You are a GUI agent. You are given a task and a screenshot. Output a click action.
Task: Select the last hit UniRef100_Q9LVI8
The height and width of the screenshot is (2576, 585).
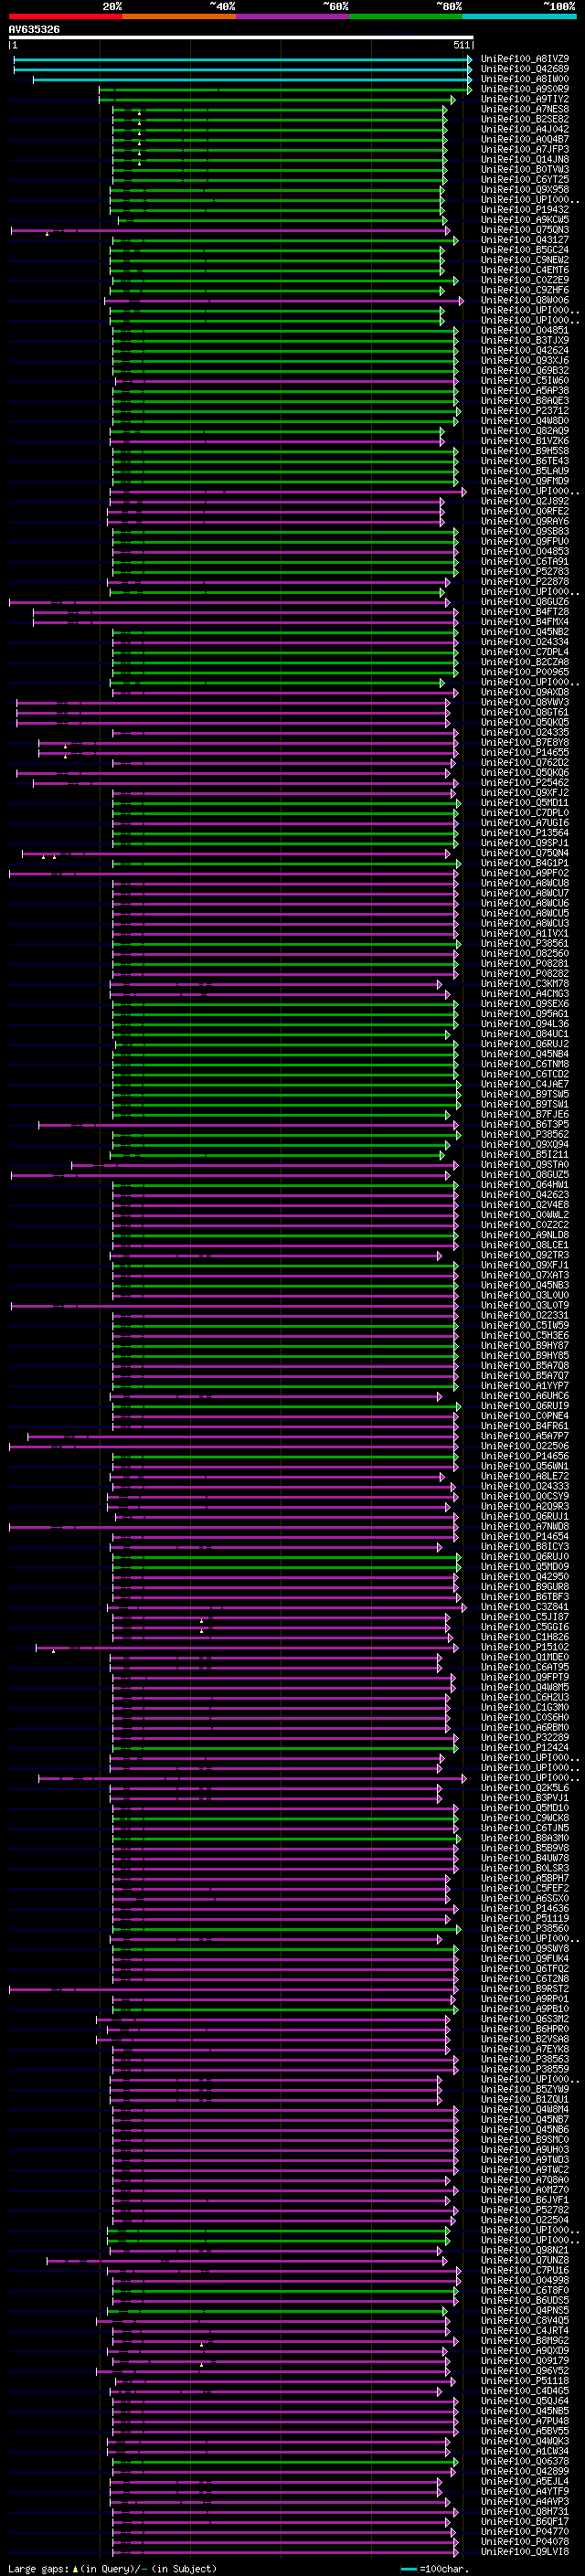tap(524, 2552)
